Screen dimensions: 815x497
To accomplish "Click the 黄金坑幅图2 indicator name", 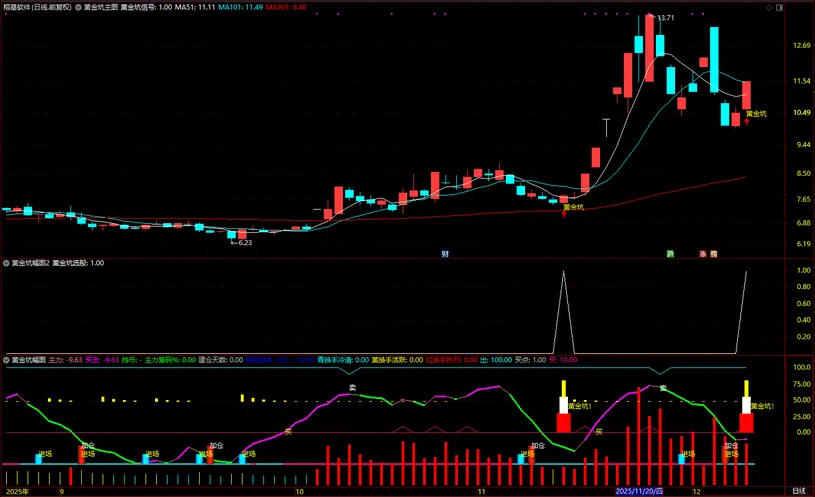I will pyautogui.click(x=31, y=263).
